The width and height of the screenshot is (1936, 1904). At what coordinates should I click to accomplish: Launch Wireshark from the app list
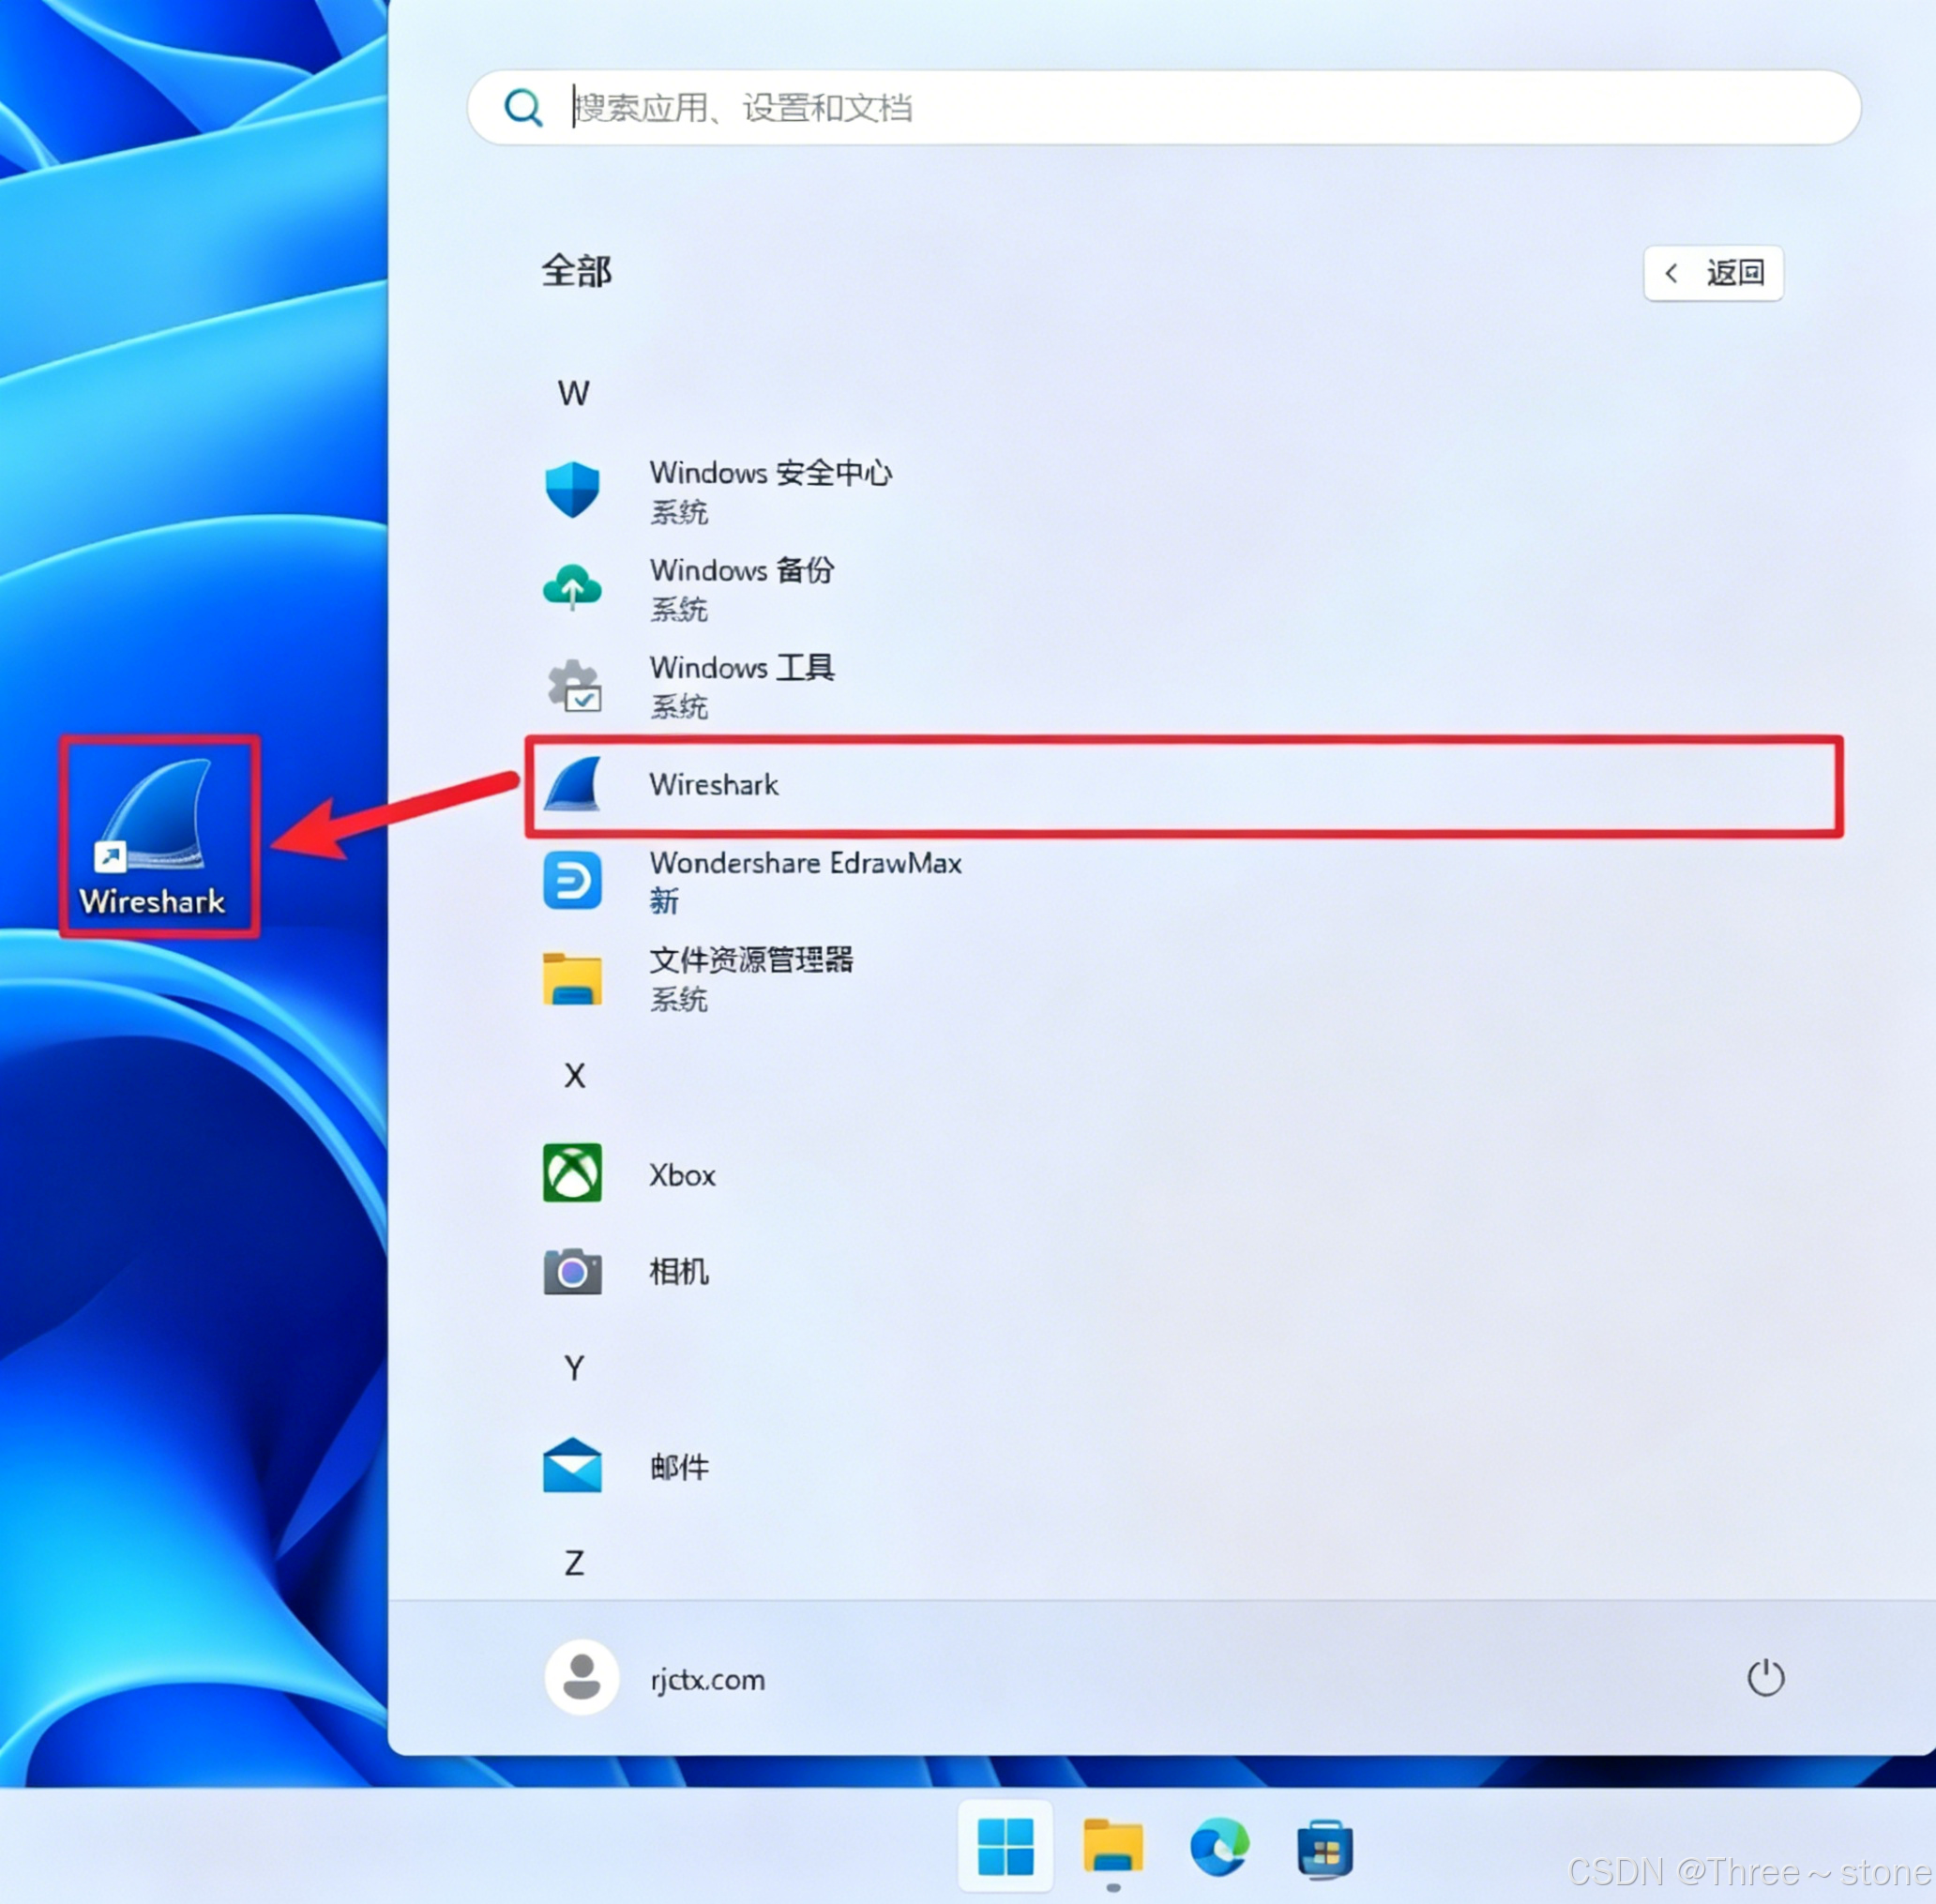(713, 785)
